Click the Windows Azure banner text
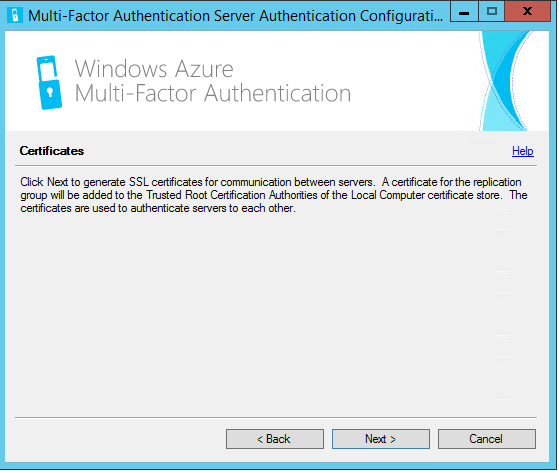This screenshot has height=471, width=559. [x=154, y=68]
